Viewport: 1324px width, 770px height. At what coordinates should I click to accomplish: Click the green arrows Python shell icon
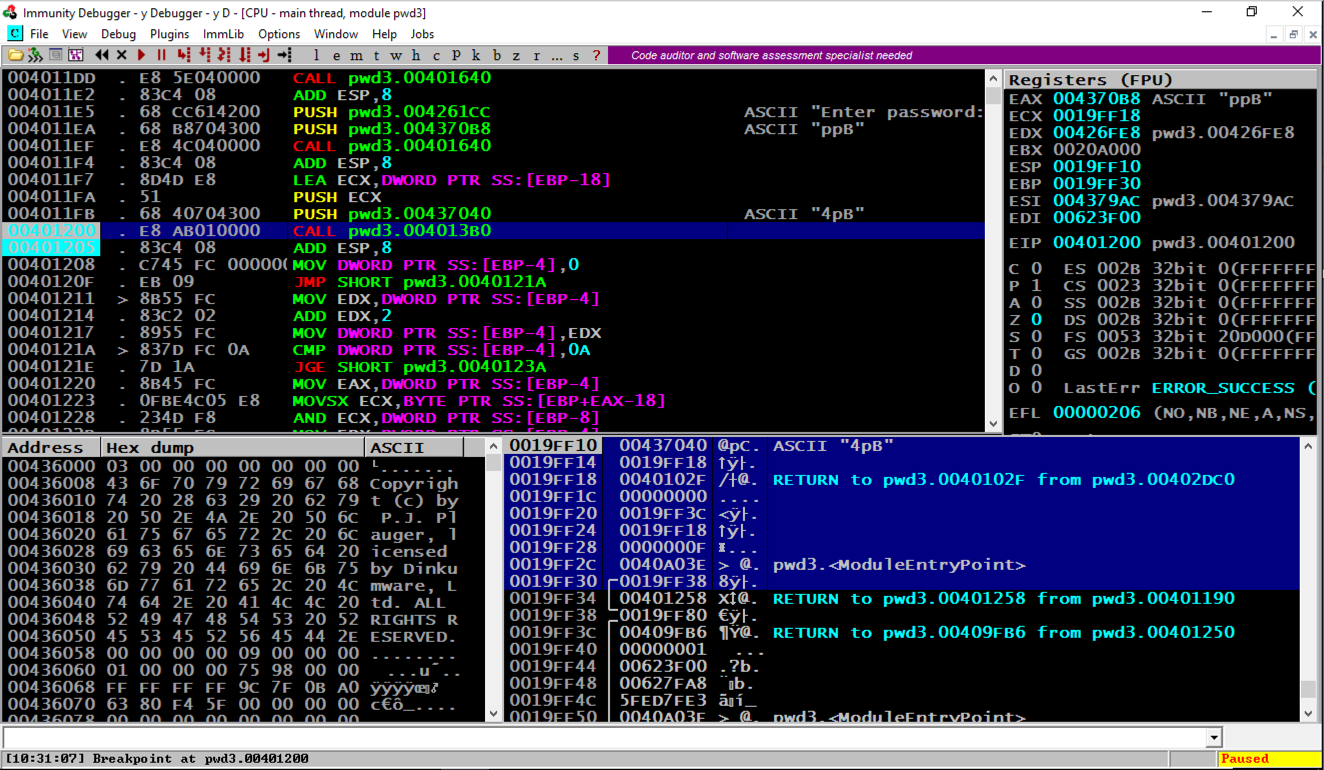coord(35,55)
